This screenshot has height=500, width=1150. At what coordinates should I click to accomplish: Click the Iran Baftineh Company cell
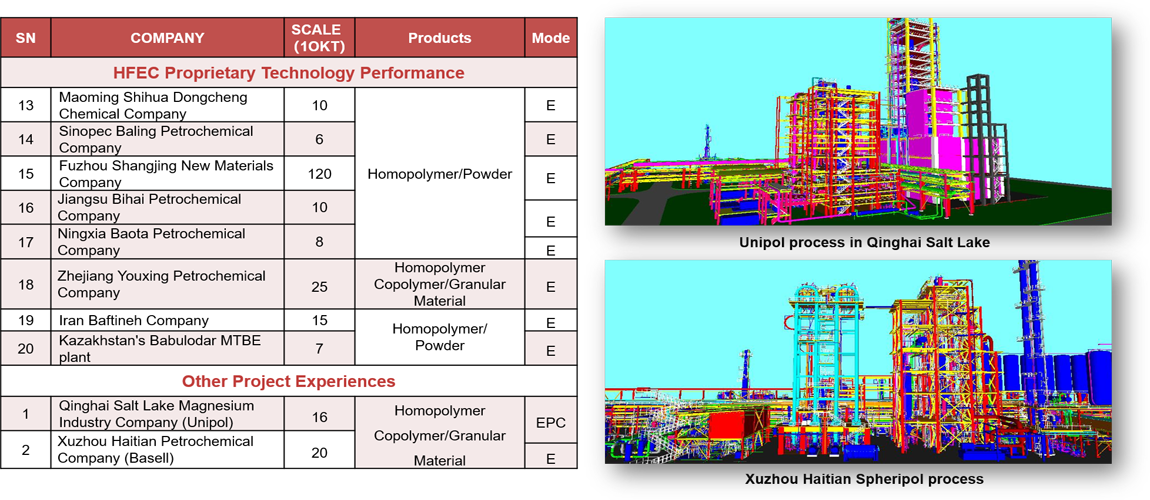click(167, 321)
